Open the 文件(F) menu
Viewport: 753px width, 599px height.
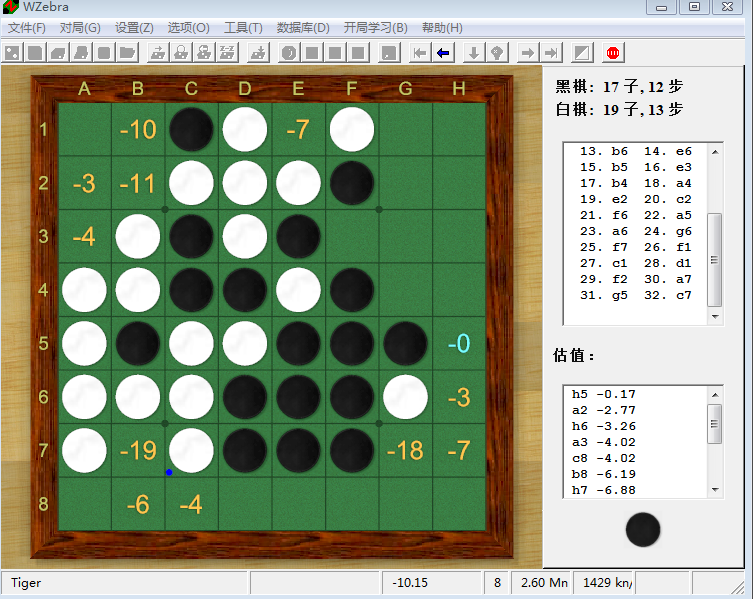pyautogui.click(x=27, y=28)
